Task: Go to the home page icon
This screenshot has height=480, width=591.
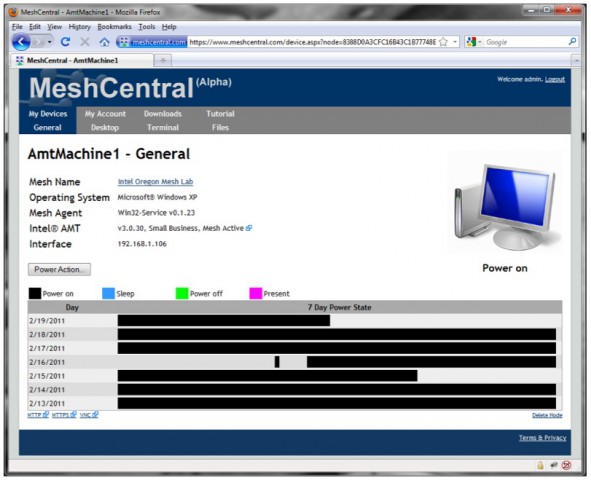Action: coord(104,42)
